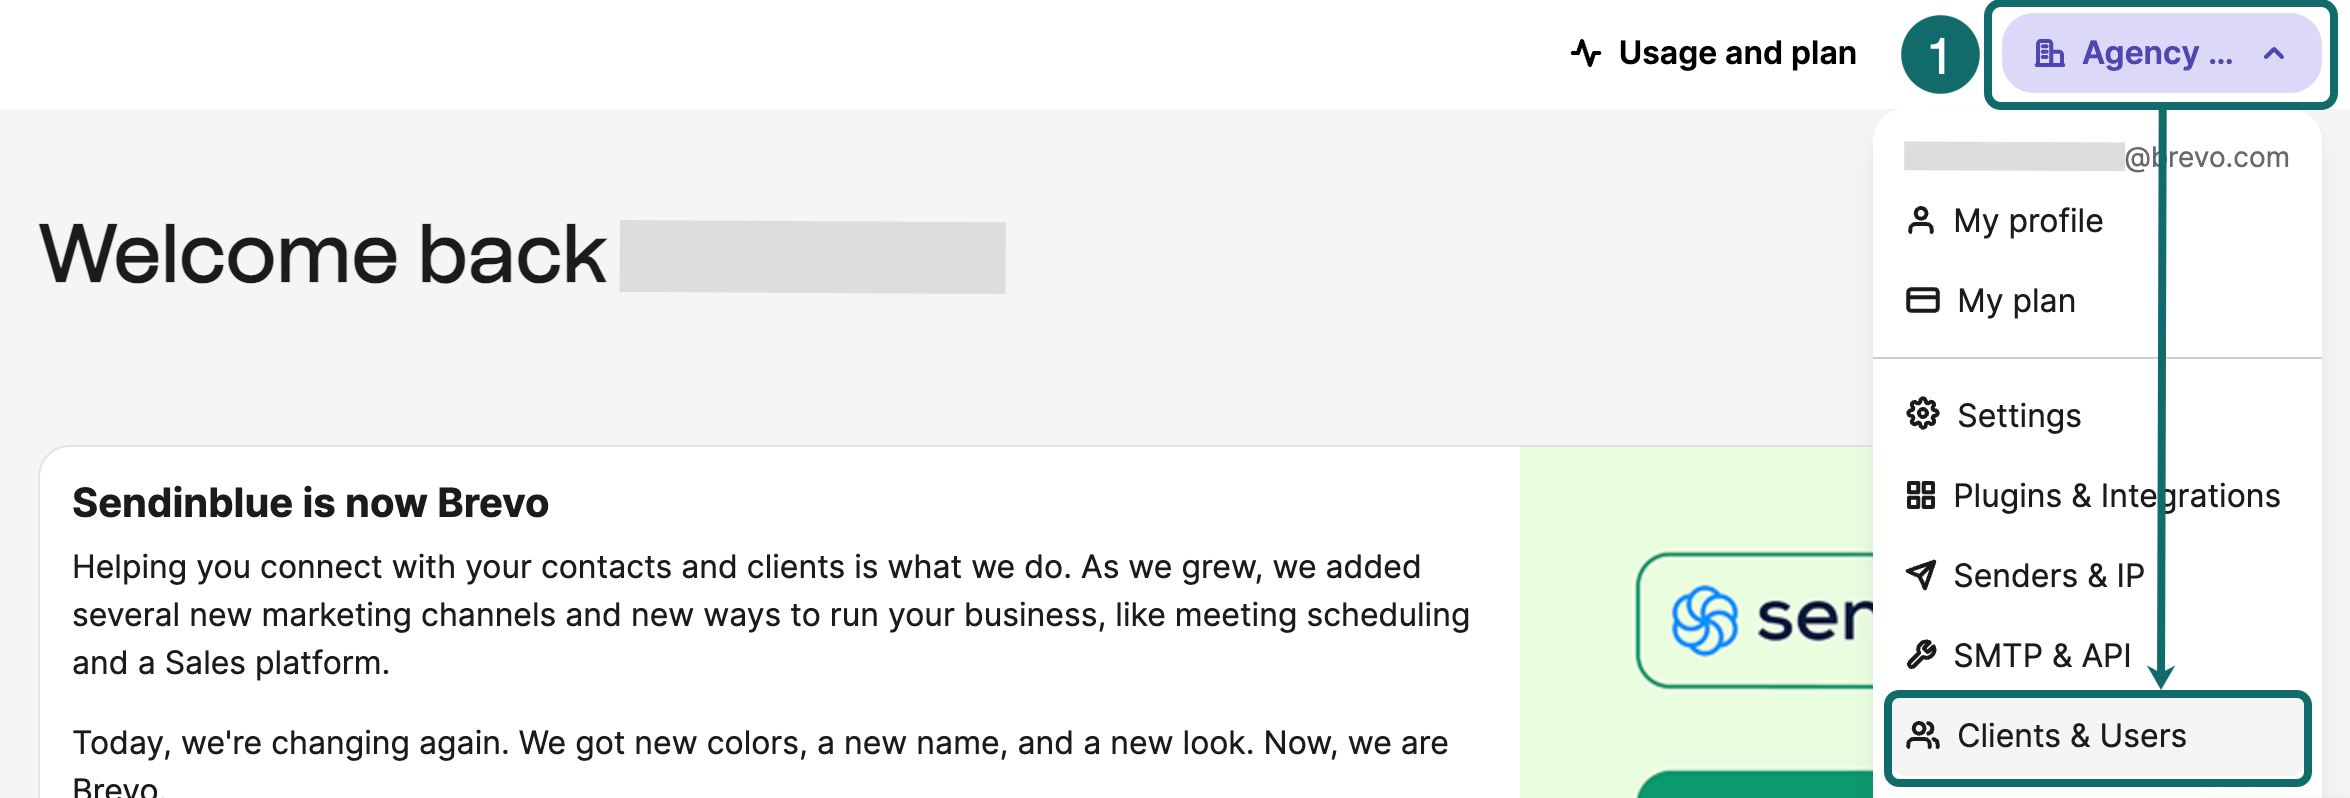Image resolution: width=2350 pixels, height=798 pixels.
Task: Click the paper plane icon for Senders & IP
Action: tap(1921, 575)
